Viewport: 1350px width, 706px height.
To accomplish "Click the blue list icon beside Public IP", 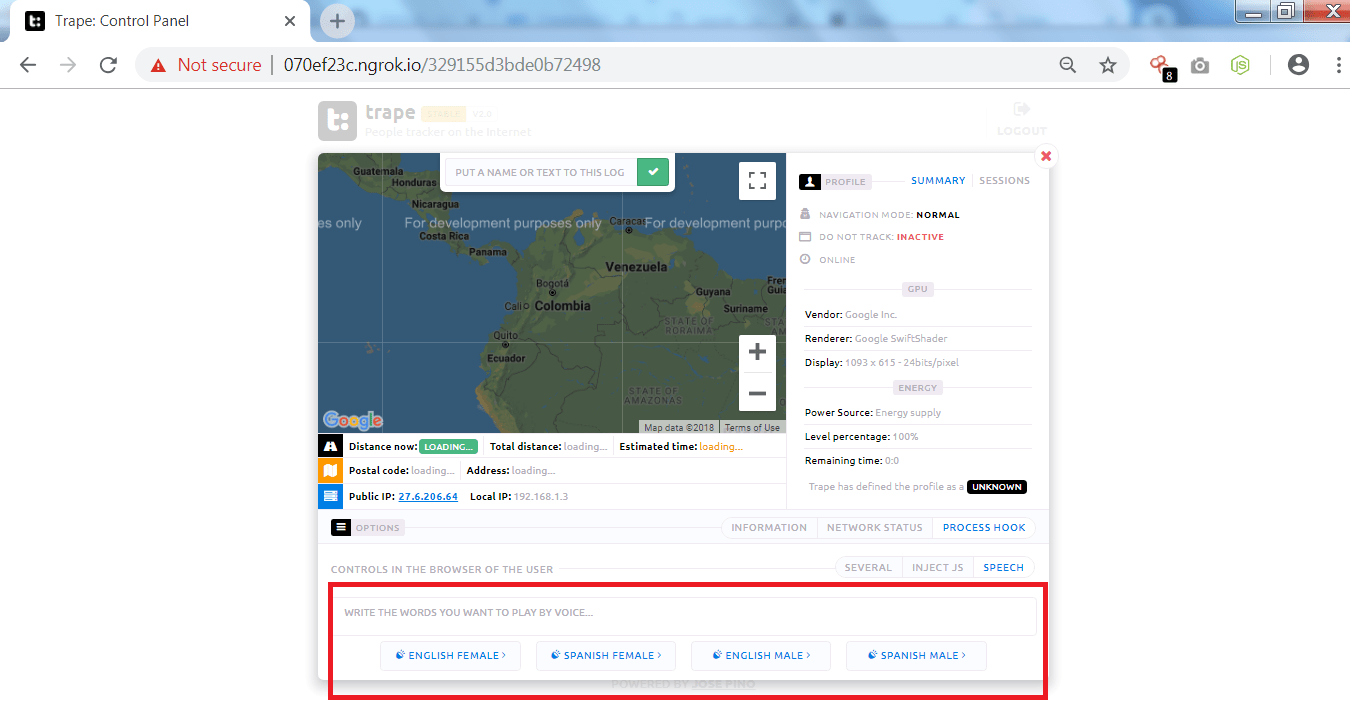I will click(330, 495).
